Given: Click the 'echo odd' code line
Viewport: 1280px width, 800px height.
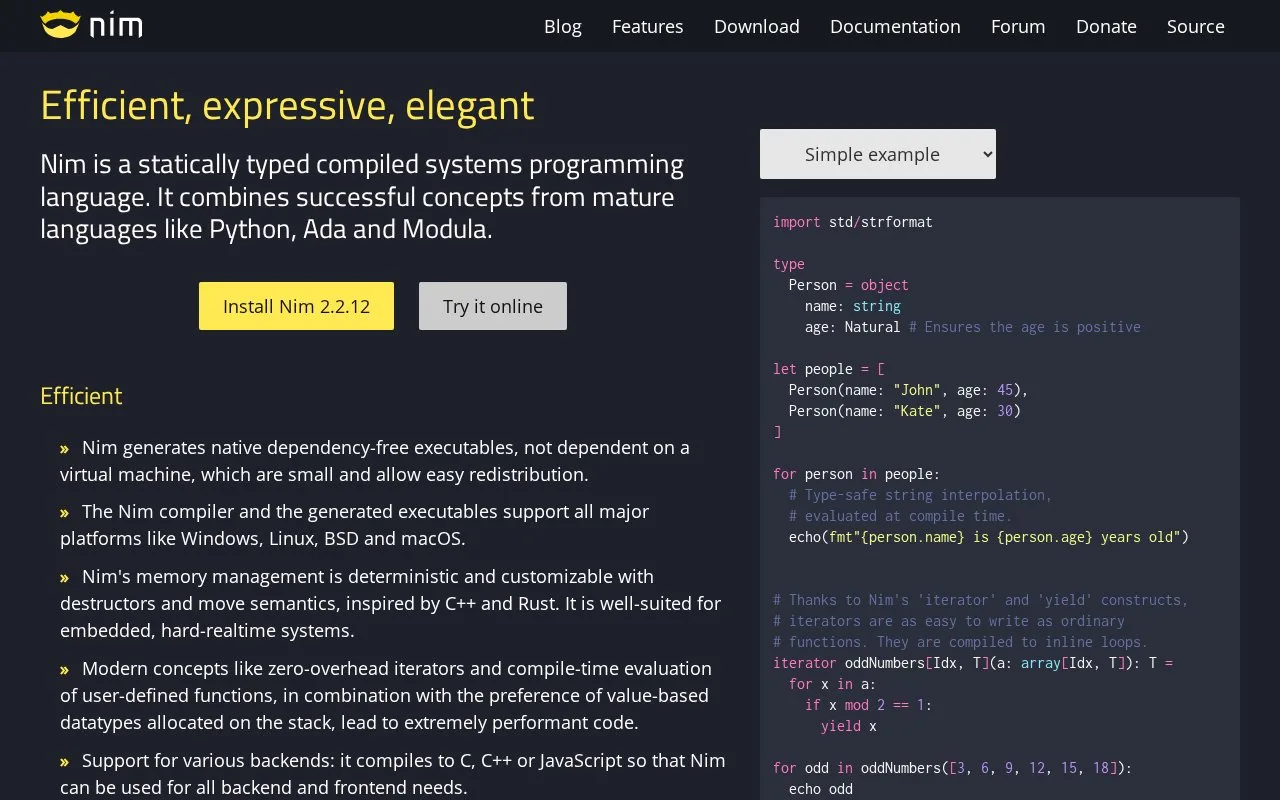Looking at the screenshot, I should click(x=821, y=789).
